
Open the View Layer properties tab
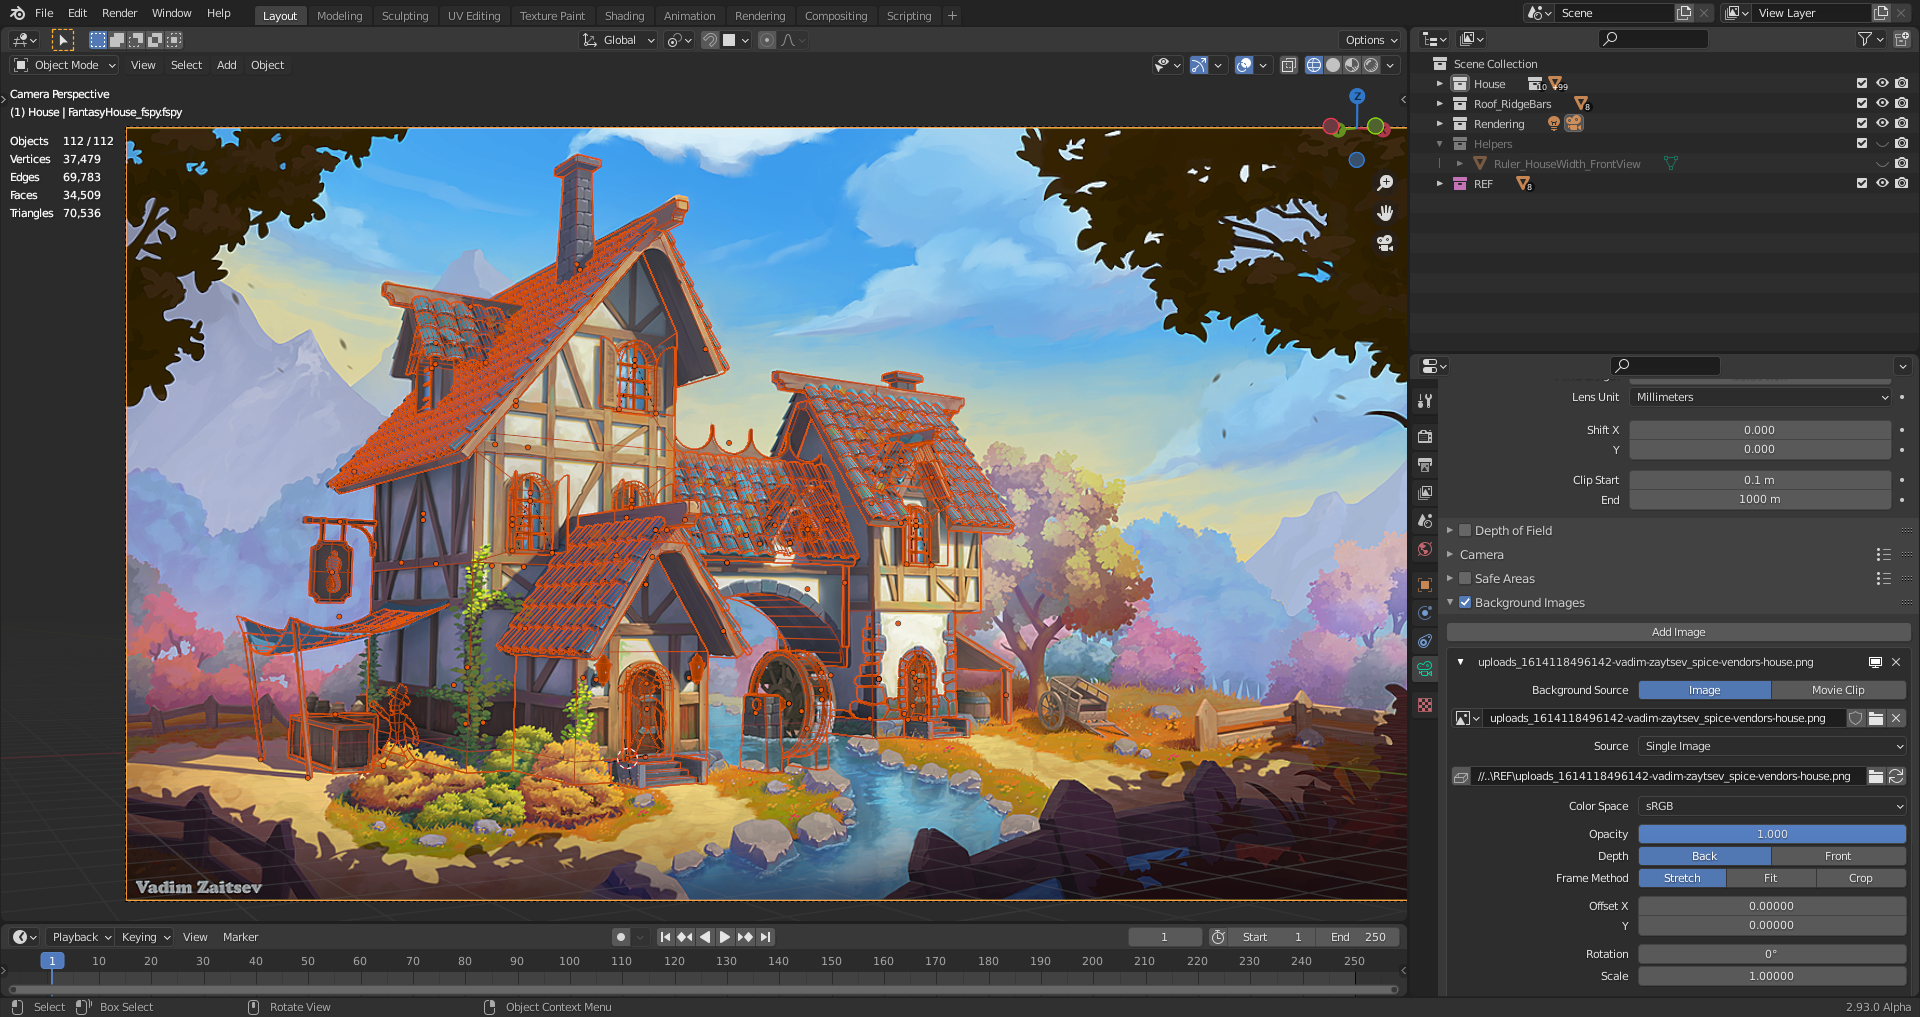point(1425,493)
